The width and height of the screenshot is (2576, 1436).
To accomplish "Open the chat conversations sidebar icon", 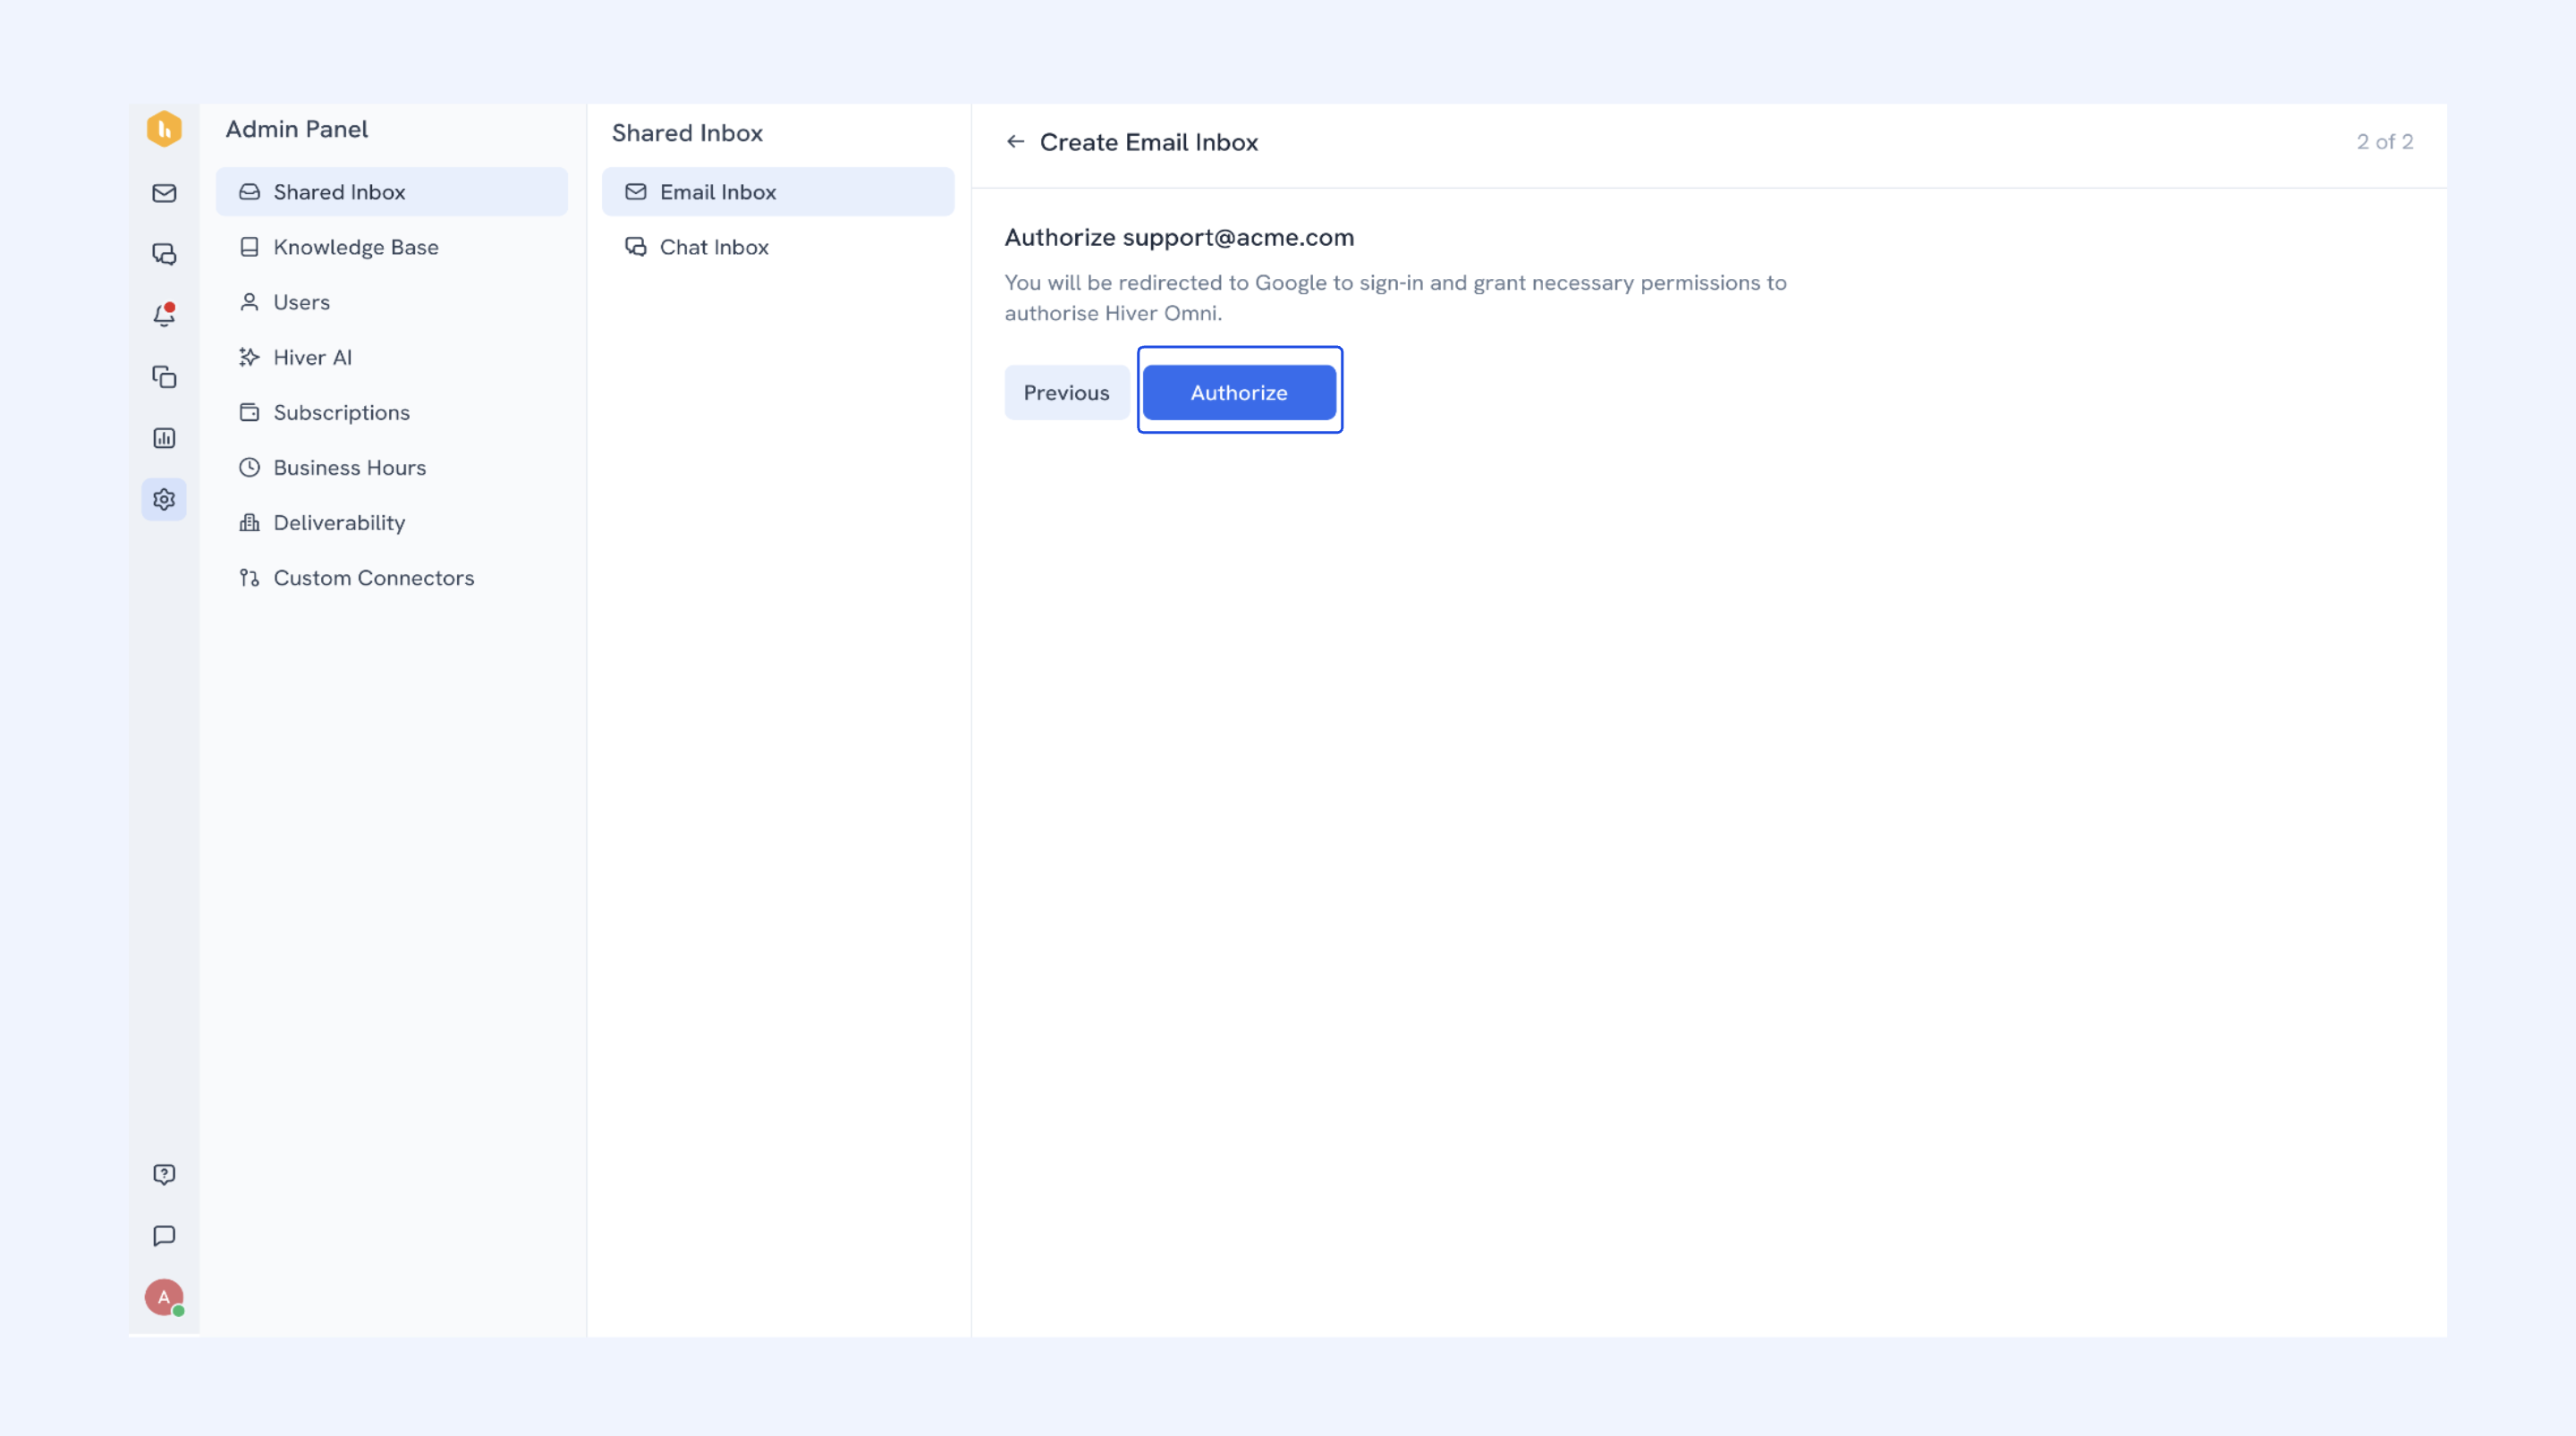I will click(164, 254).
